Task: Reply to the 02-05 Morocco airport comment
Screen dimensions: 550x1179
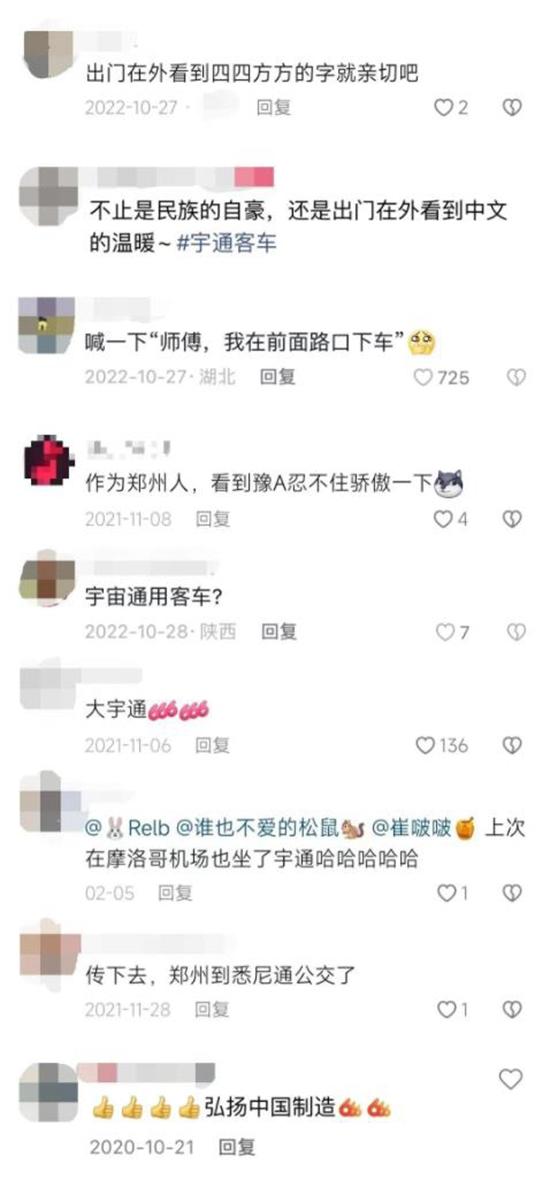Action: click(175, 893)
